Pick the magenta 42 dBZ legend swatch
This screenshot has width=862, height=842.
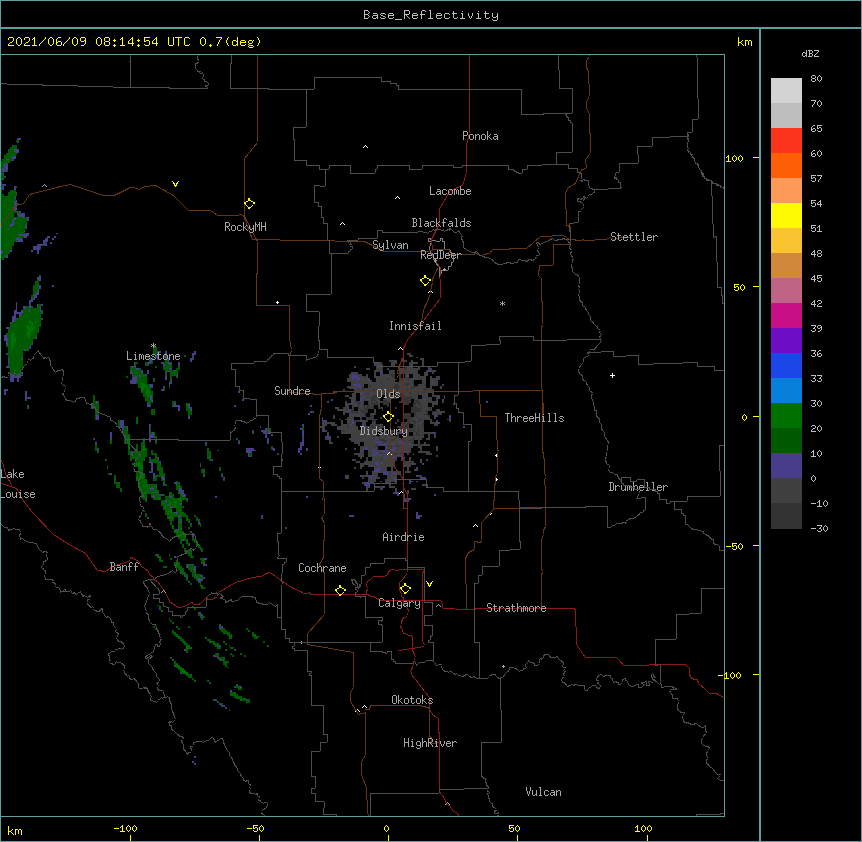click(x=786, y=315)
